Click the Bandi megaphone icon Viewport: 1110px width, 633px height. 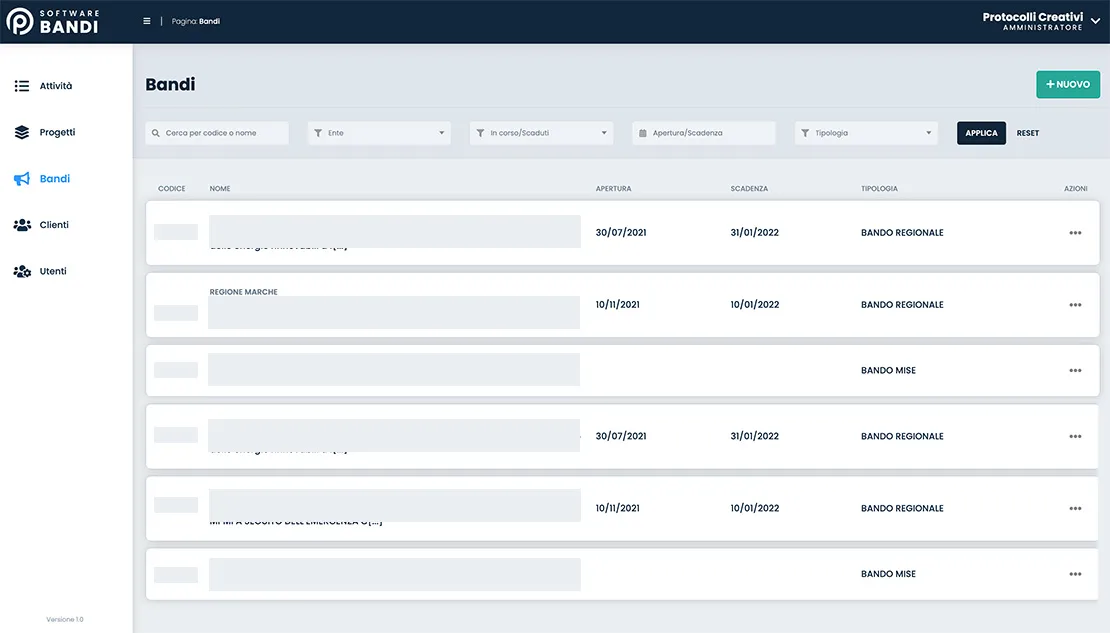[22, 179]
